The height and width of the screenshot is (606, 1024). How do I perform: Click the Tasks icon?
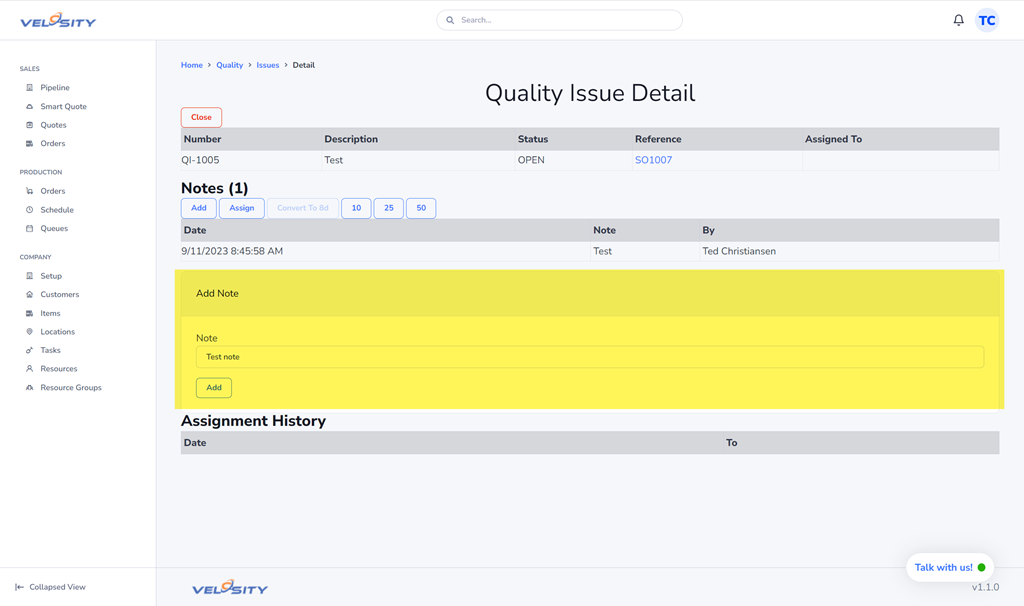tap(29, 351)
